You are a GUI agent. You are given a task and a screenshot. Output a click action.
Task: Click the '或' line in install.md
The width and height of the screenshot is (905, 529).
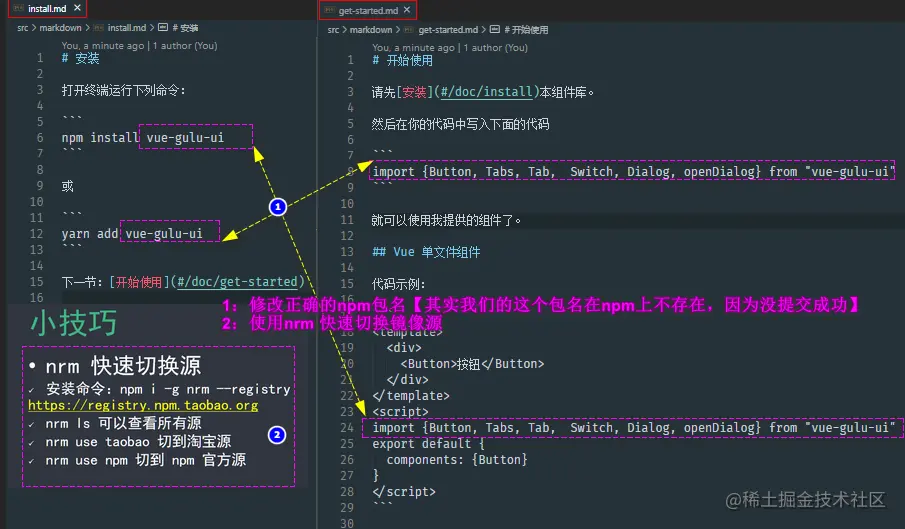tap(68, 186)
